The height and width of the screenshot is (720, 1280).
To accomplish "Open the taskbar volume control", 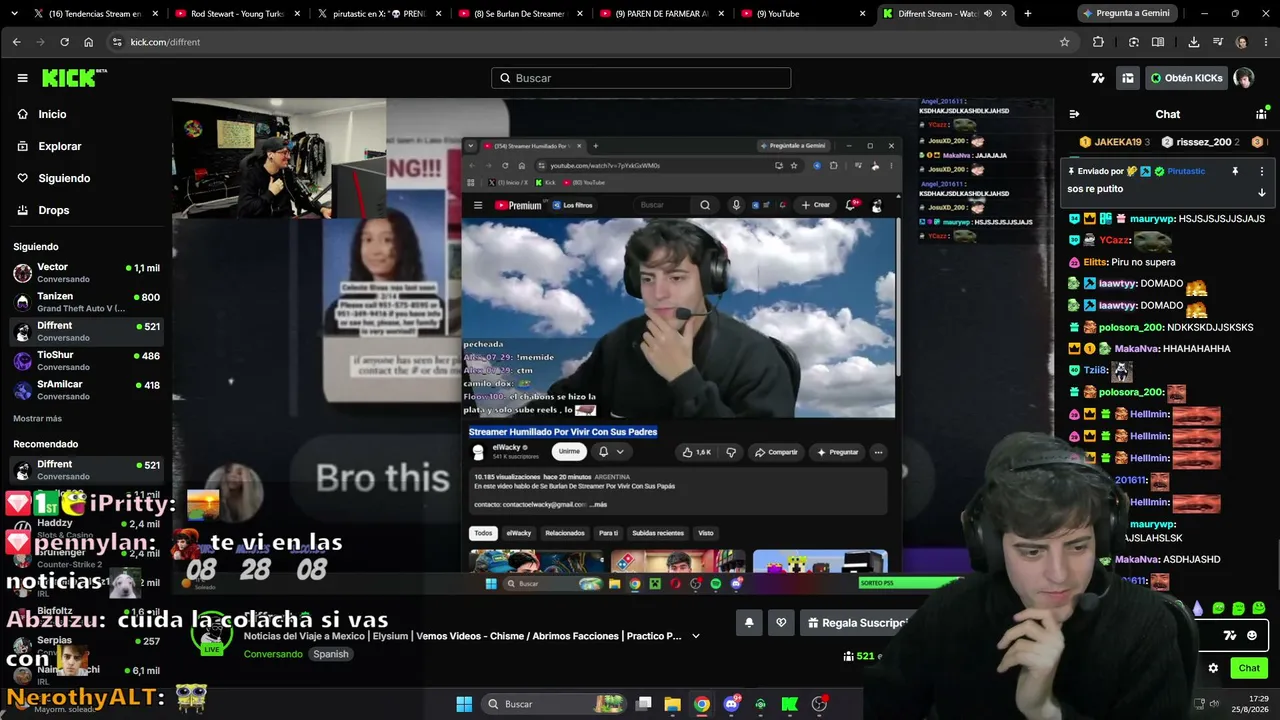I will (1215, 703).
